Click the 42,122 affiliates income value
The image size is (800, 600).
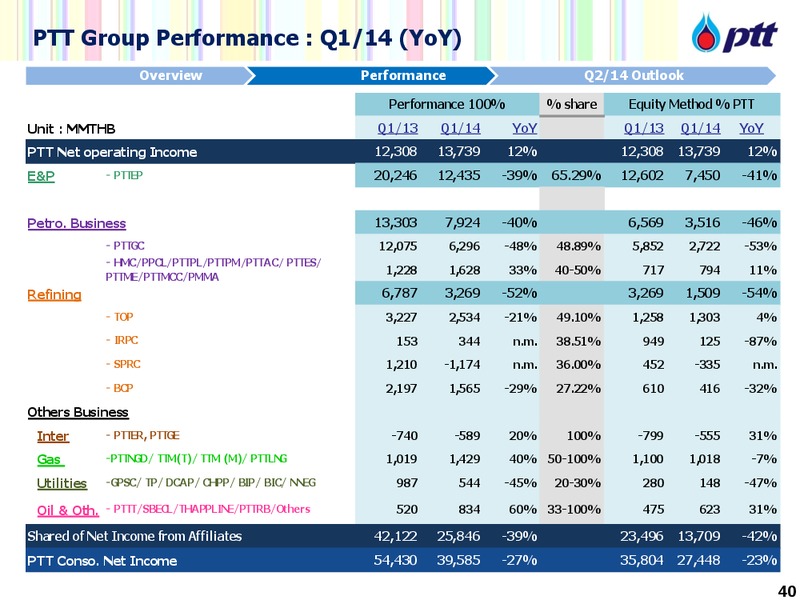click(x=395, y=536)
